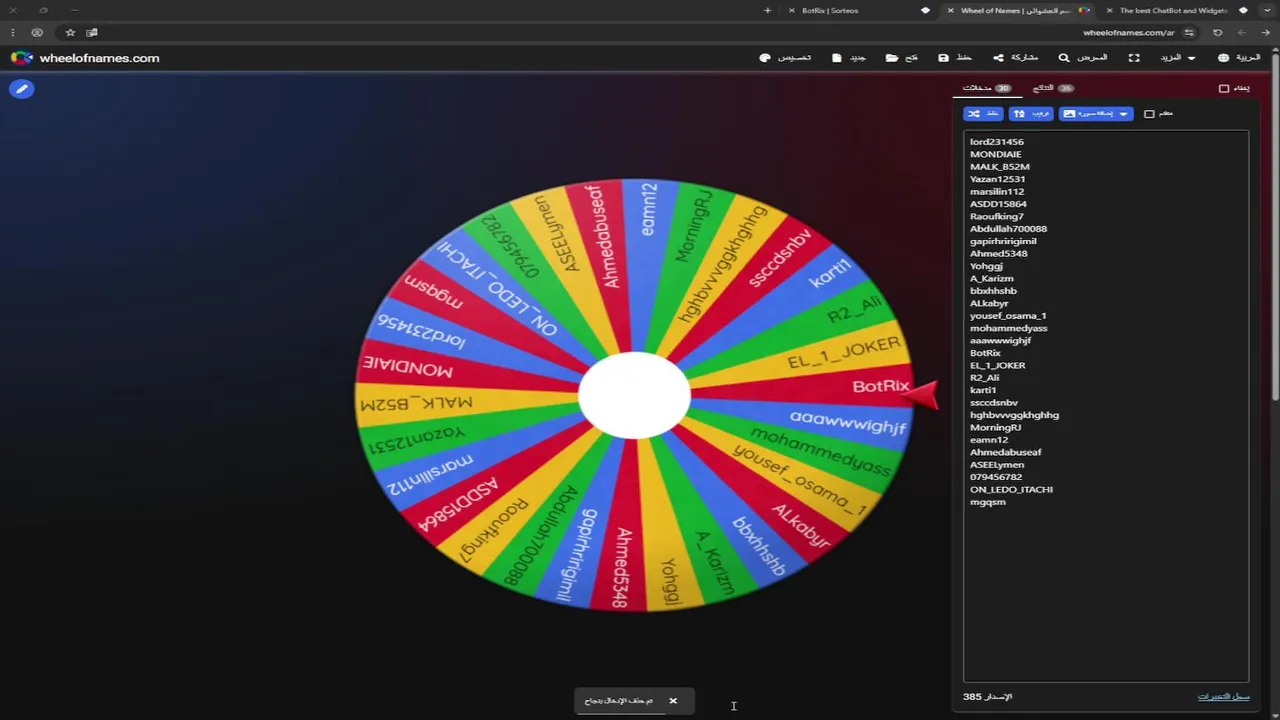1280x720 pixels.
Task: Click 'MALK_B52M' in the entries list
Action: point(999,167)
